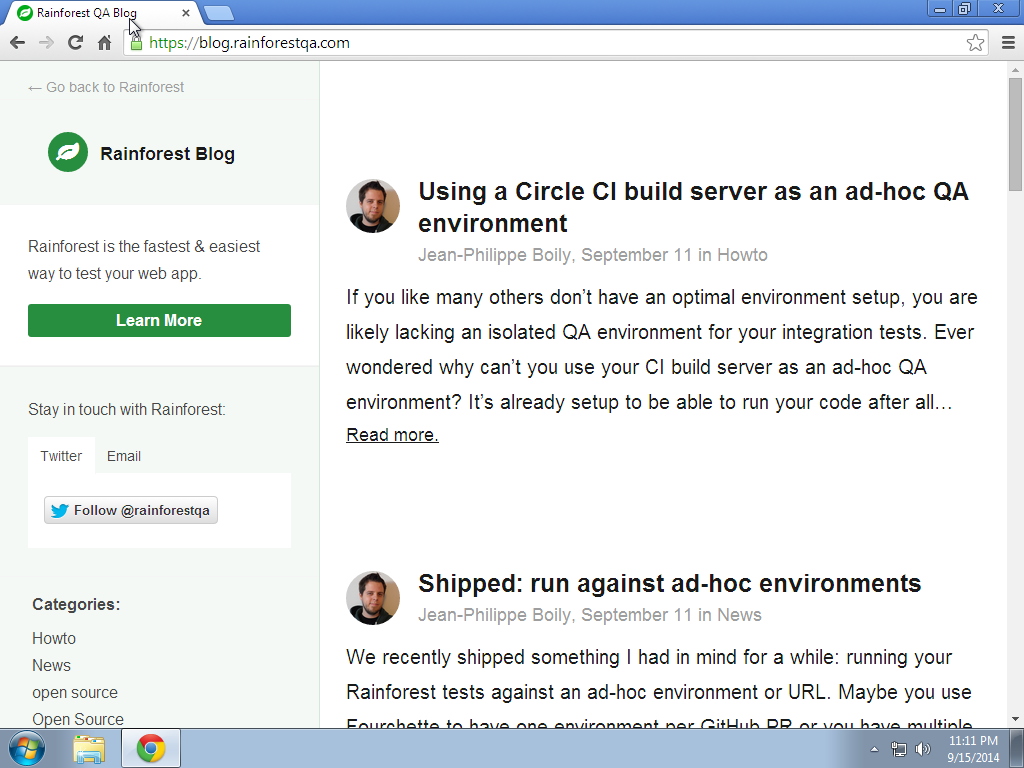Click Rainforest Blog heading text
The width and height of the screenshot is (1024, 768).
pos(167,153)
